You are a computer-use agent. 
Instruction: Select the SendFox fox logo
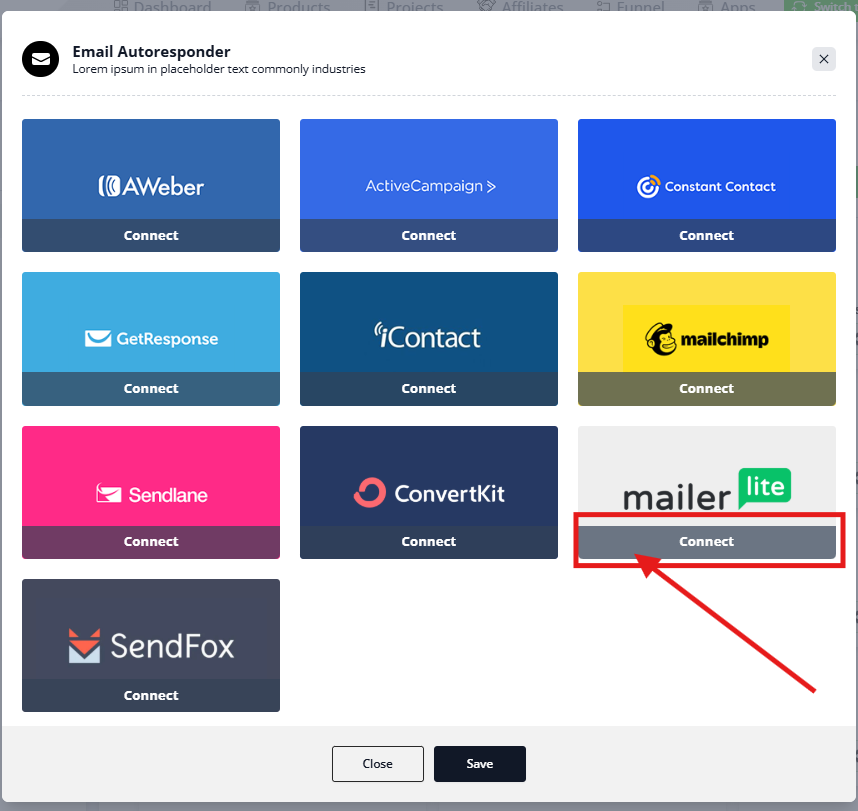[x=84, y=646]
